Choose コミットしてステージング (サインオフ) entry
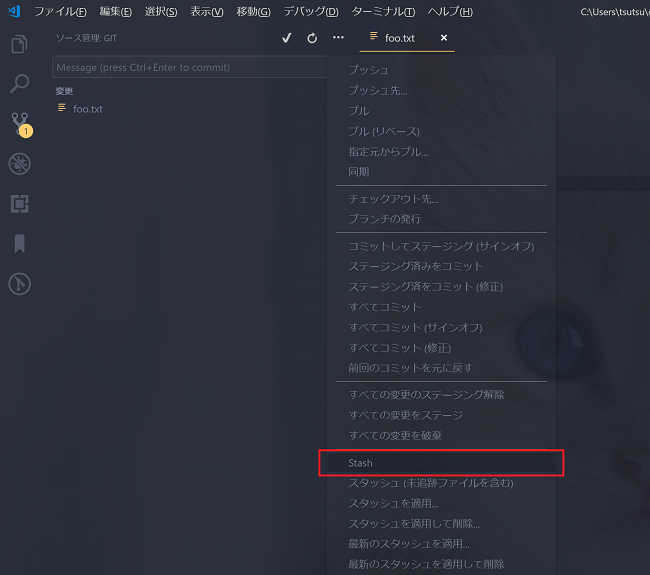Screen dimensions: 650x575 (441, 246)
